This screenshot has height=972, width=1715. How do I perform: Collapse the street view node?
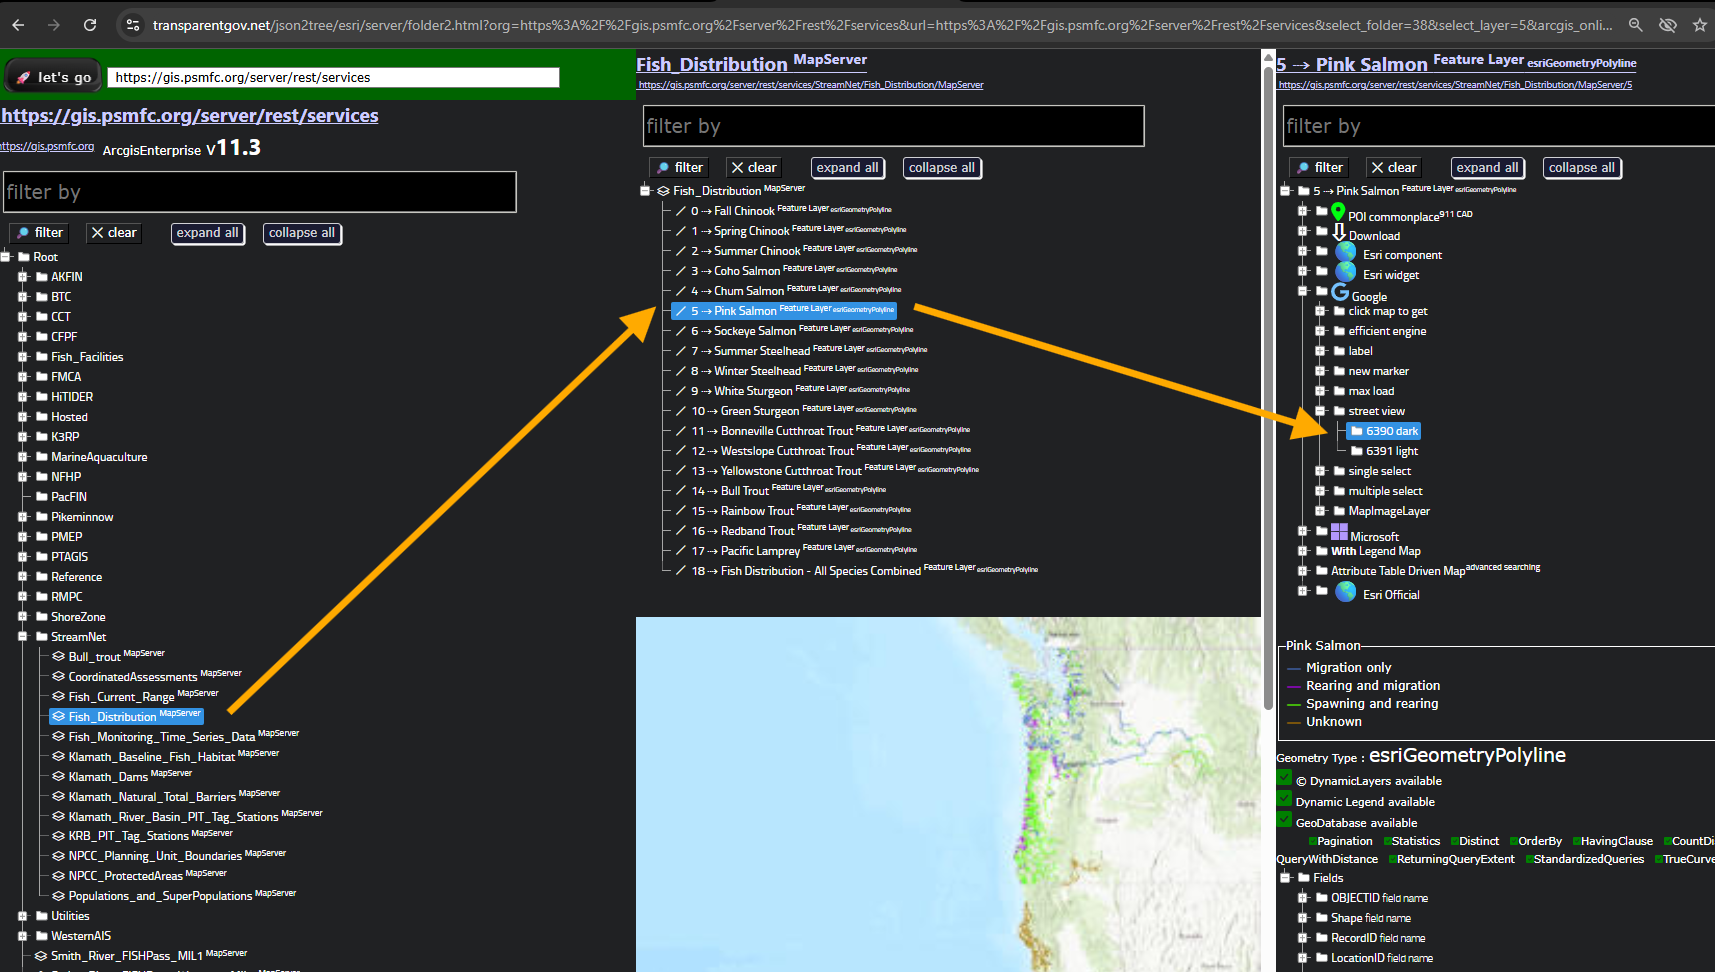tap(1320, 411)
